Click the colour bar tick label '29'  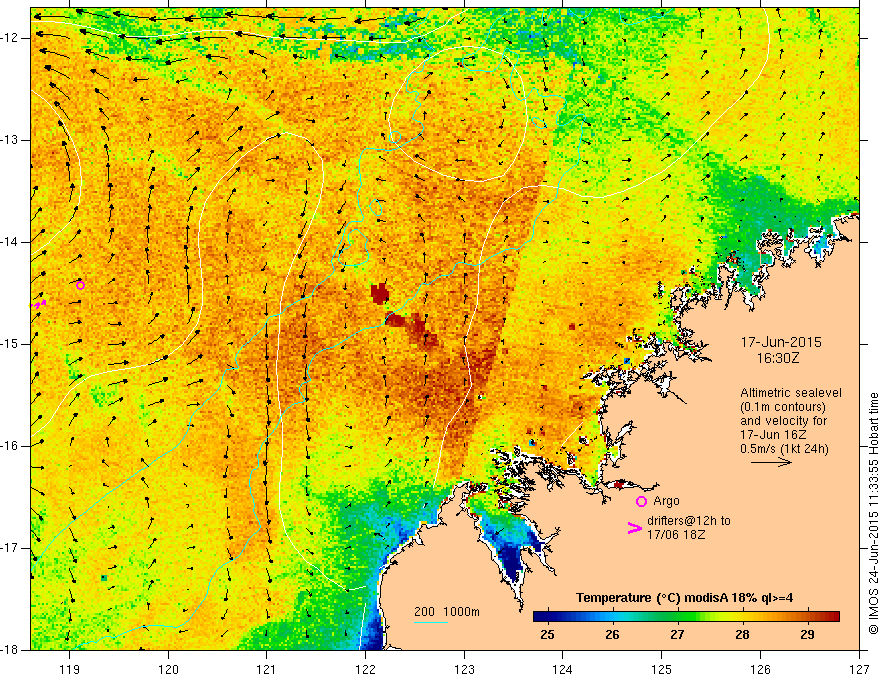point(807,635)
